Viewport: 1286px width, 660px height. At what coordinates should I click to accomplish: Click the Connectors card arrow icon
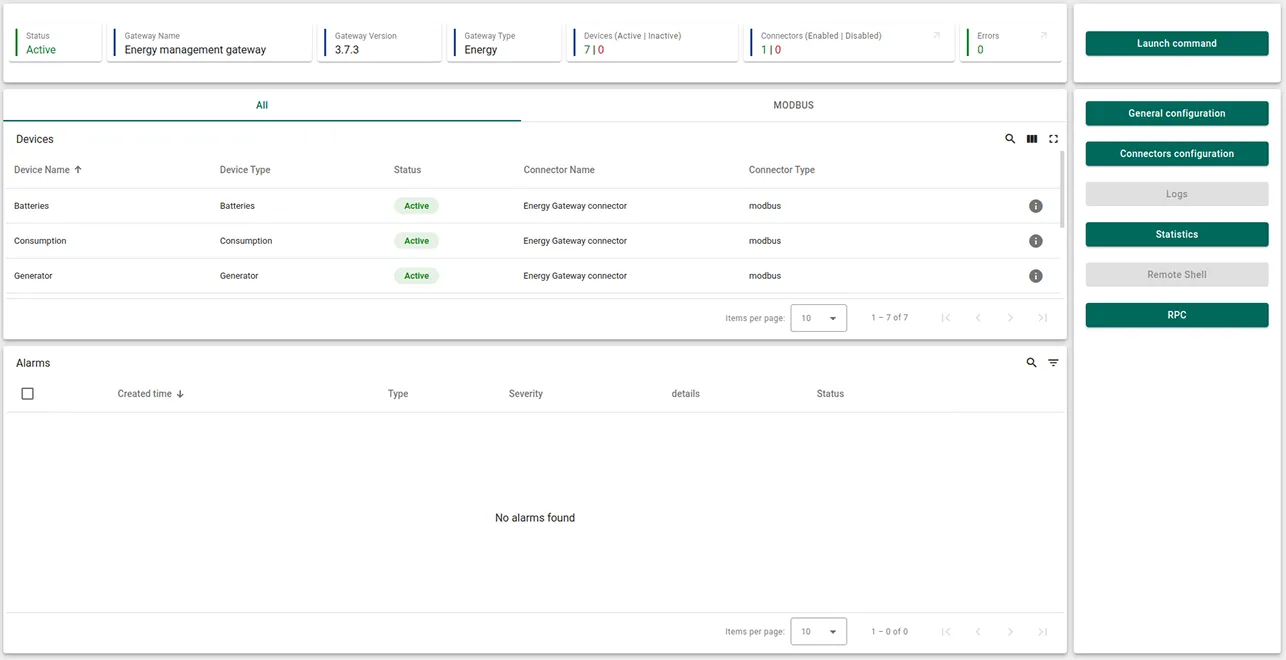click(x=937, y=36)
